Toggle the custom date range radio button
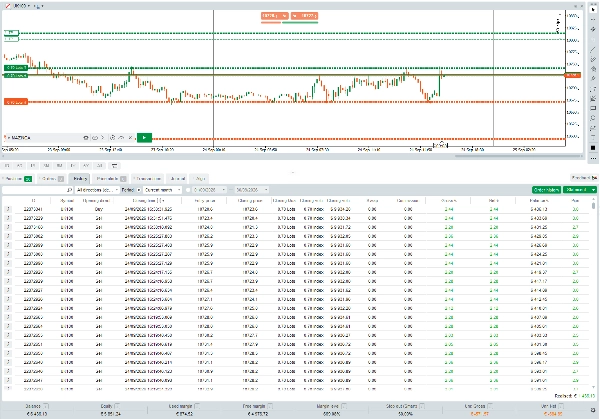This screenshot has height=419, width=600. 188,190
